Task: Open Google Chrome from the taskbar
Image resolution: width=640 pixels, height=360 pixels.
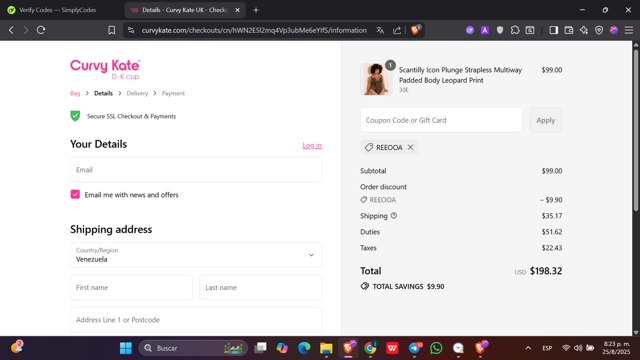Action: (x=370, y=348)
